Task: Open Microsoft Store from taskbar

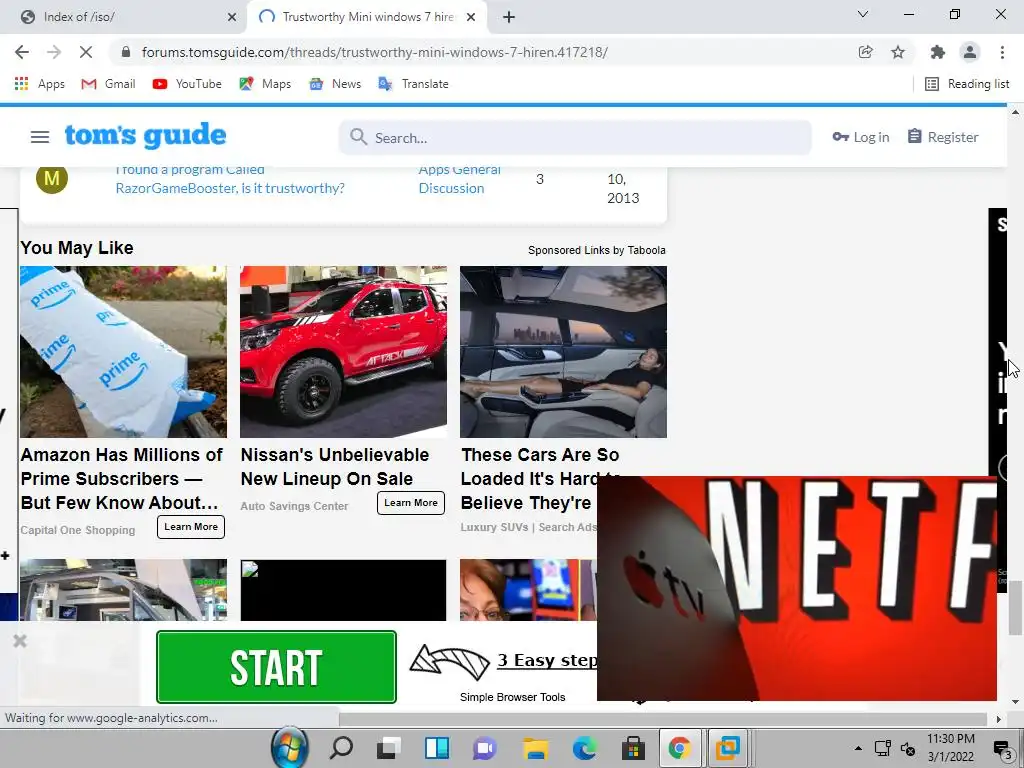Action: click(632, 748)
